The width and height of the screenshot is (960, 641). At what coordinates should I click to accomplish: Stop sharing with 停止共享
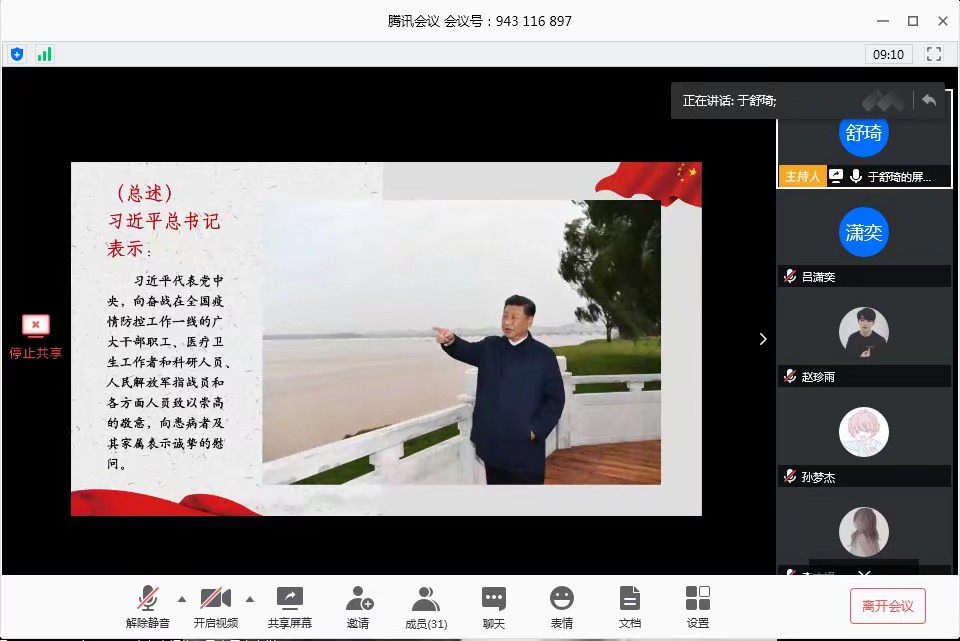(36, 337)
